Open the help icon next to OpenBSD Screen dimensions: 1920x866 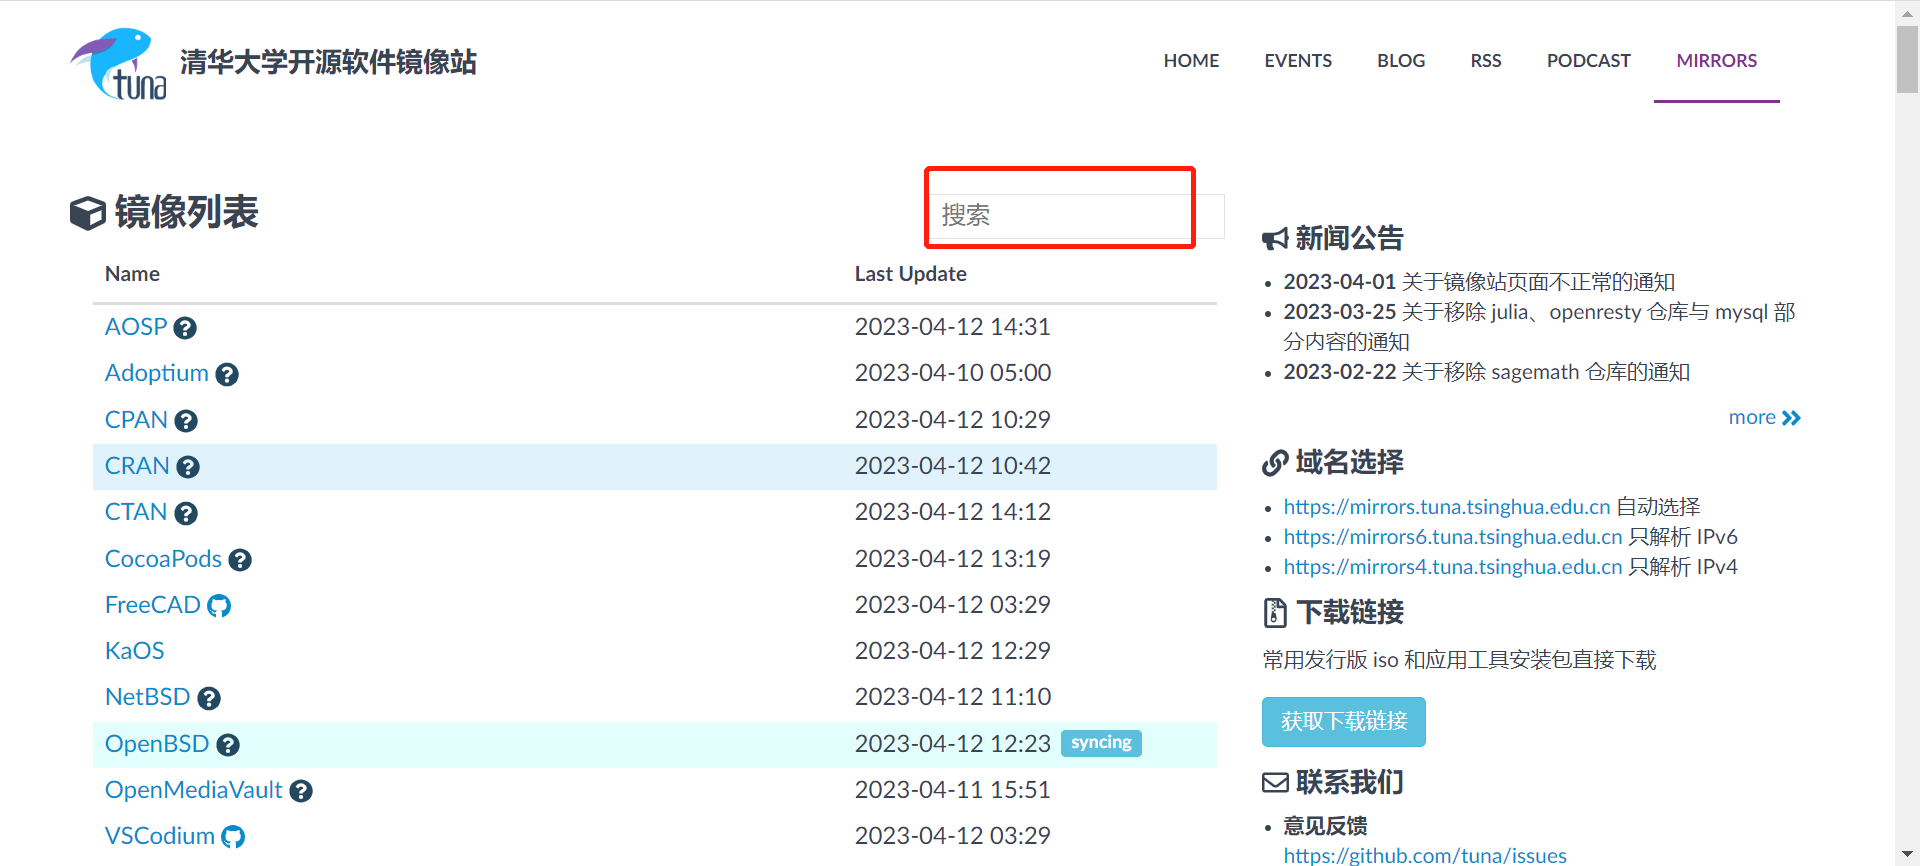pos(228,745)
